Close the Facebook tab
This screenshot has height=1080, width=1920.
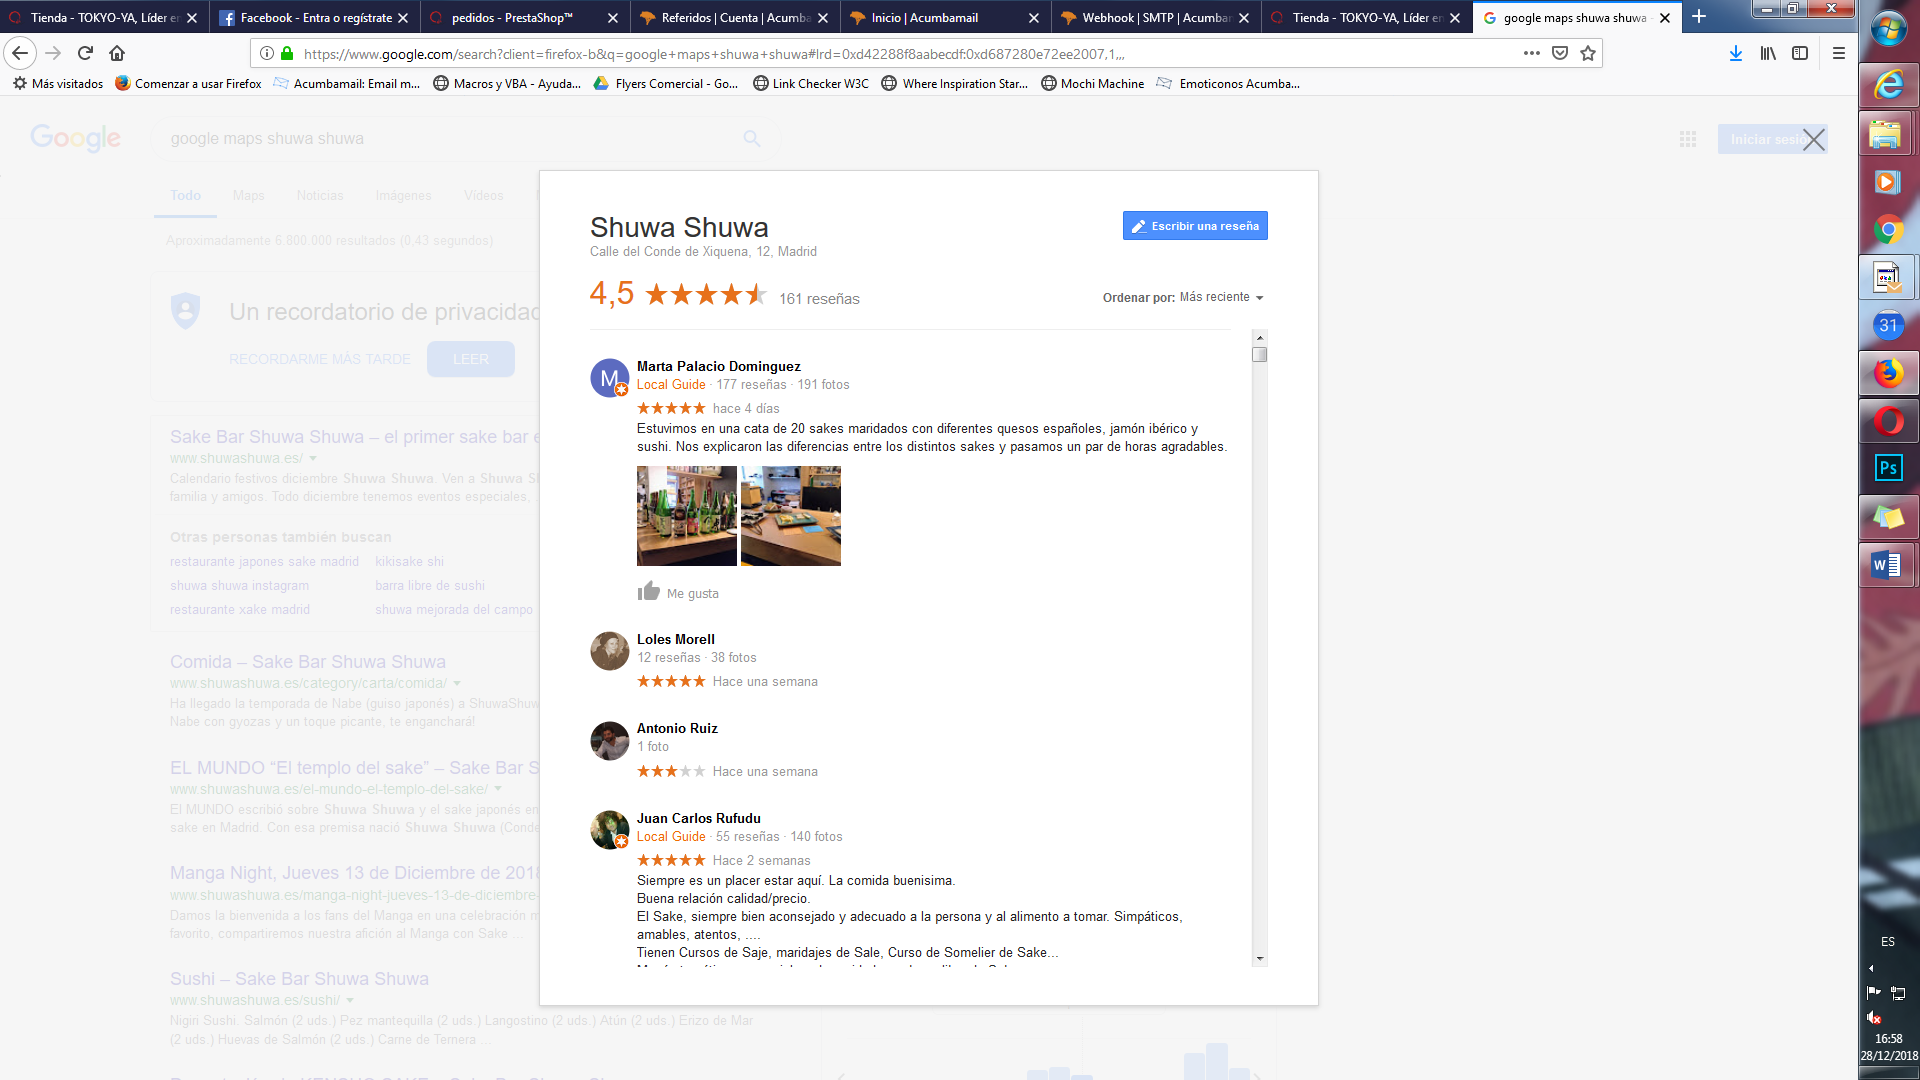click(x=403, y=18)
